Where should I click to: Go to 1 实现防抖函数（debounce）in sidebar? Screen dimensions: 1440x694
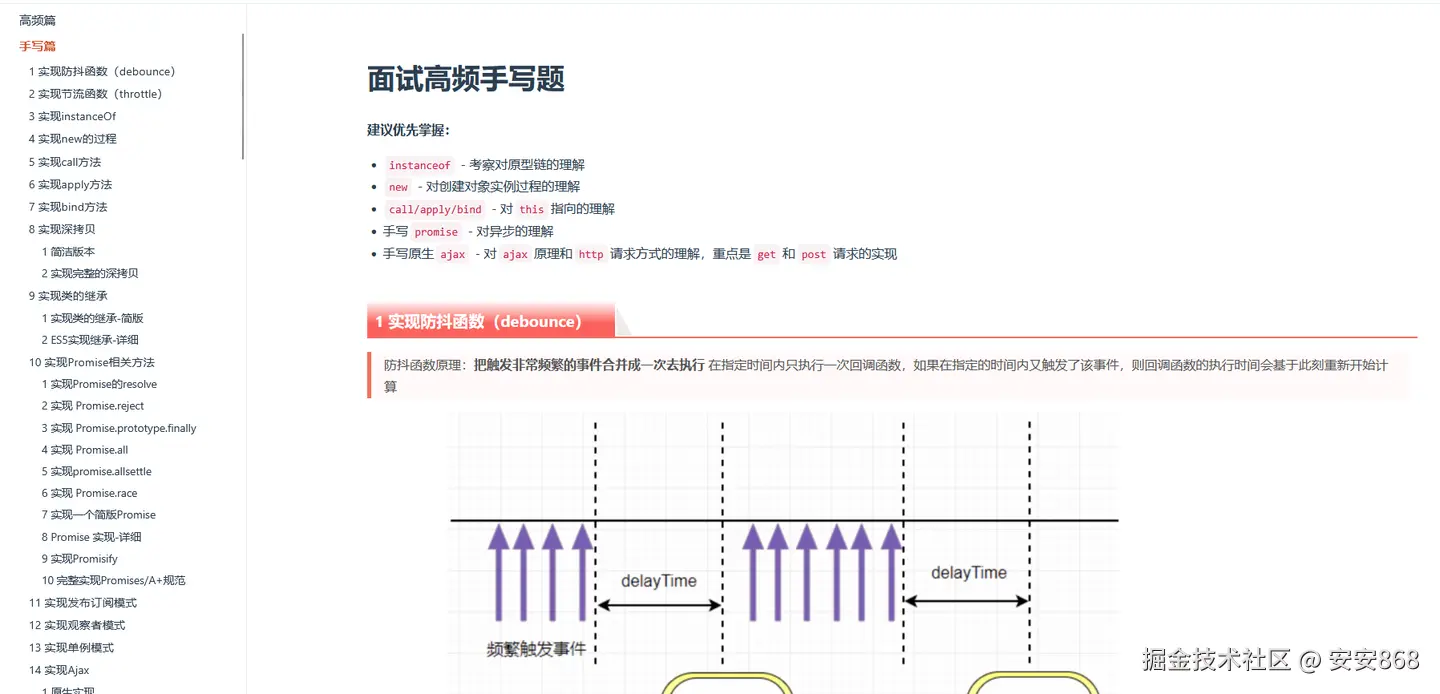click(x=102, y=72)
